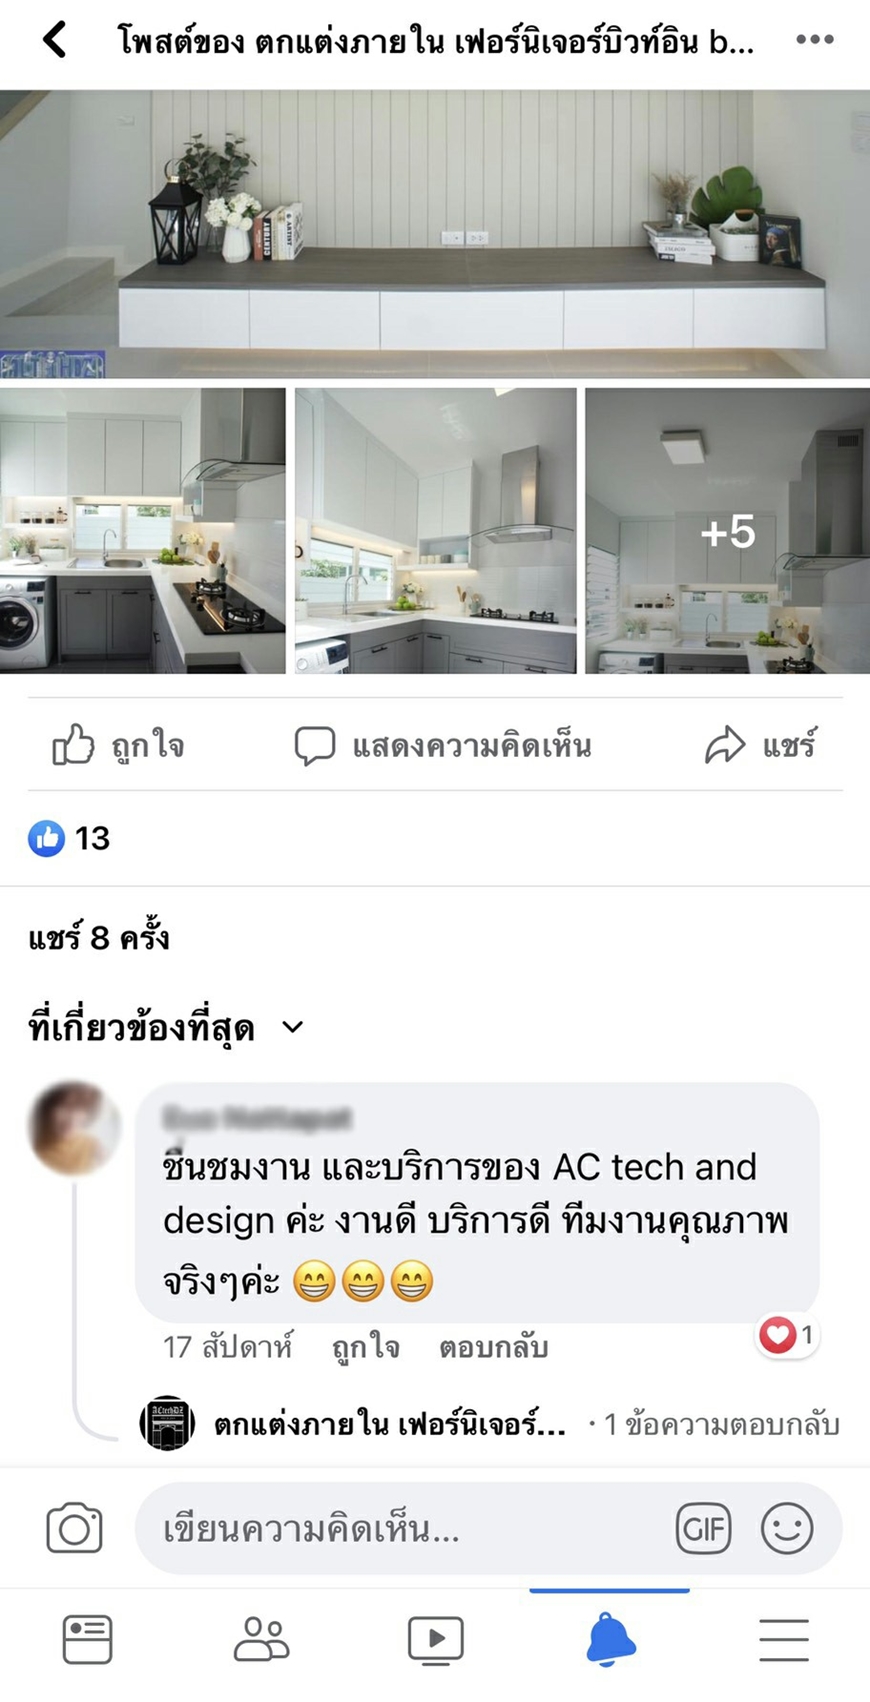Open the +5 more photos thumbnail

[x=727, y=531]
